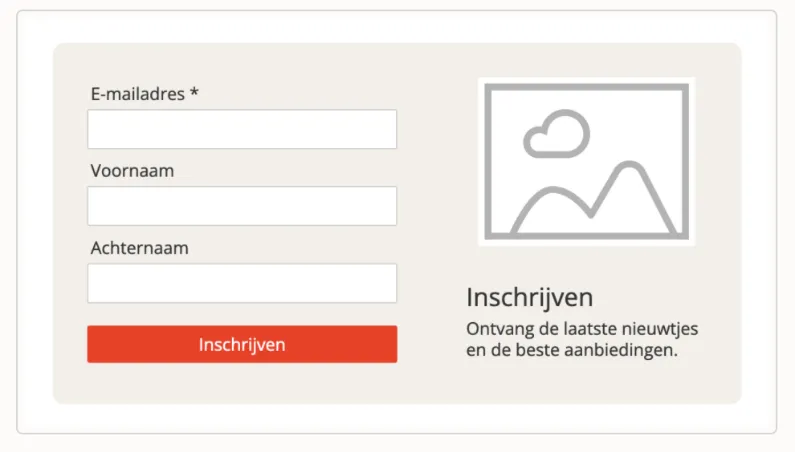This screenshot has height=452, width=795.
Task: Click the word "Ontvang" in description
Action: coord(497,328)
